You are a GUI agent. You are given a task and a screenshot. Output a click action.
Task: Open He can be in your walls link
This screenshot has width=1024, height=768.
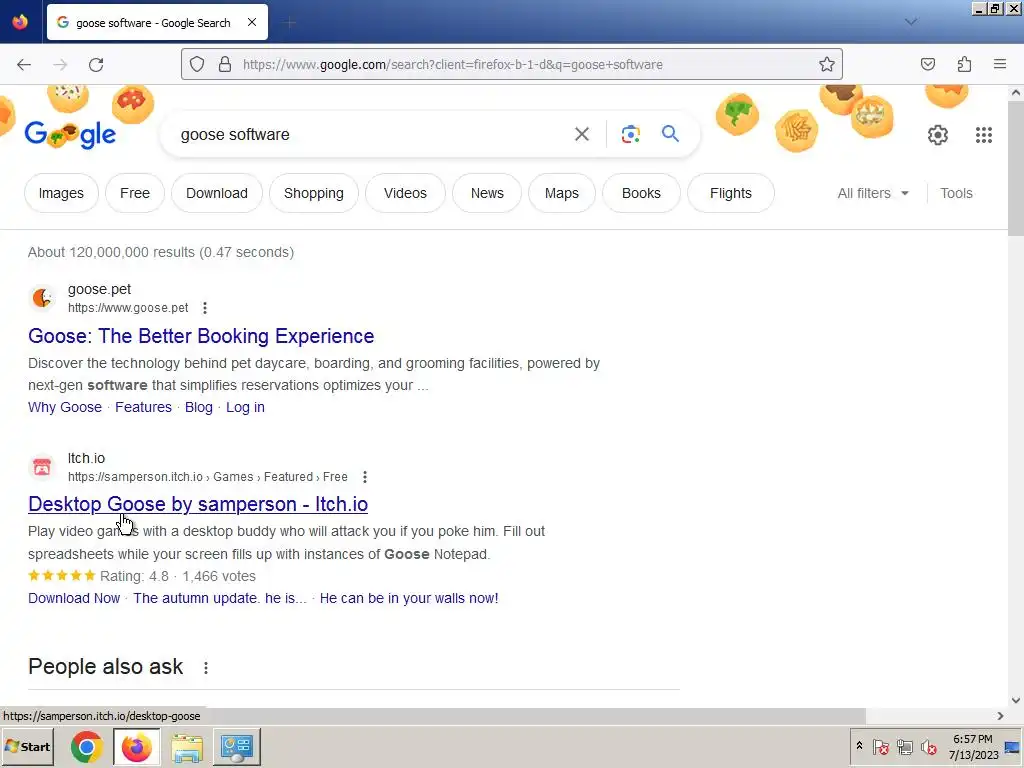pos(409,598)
